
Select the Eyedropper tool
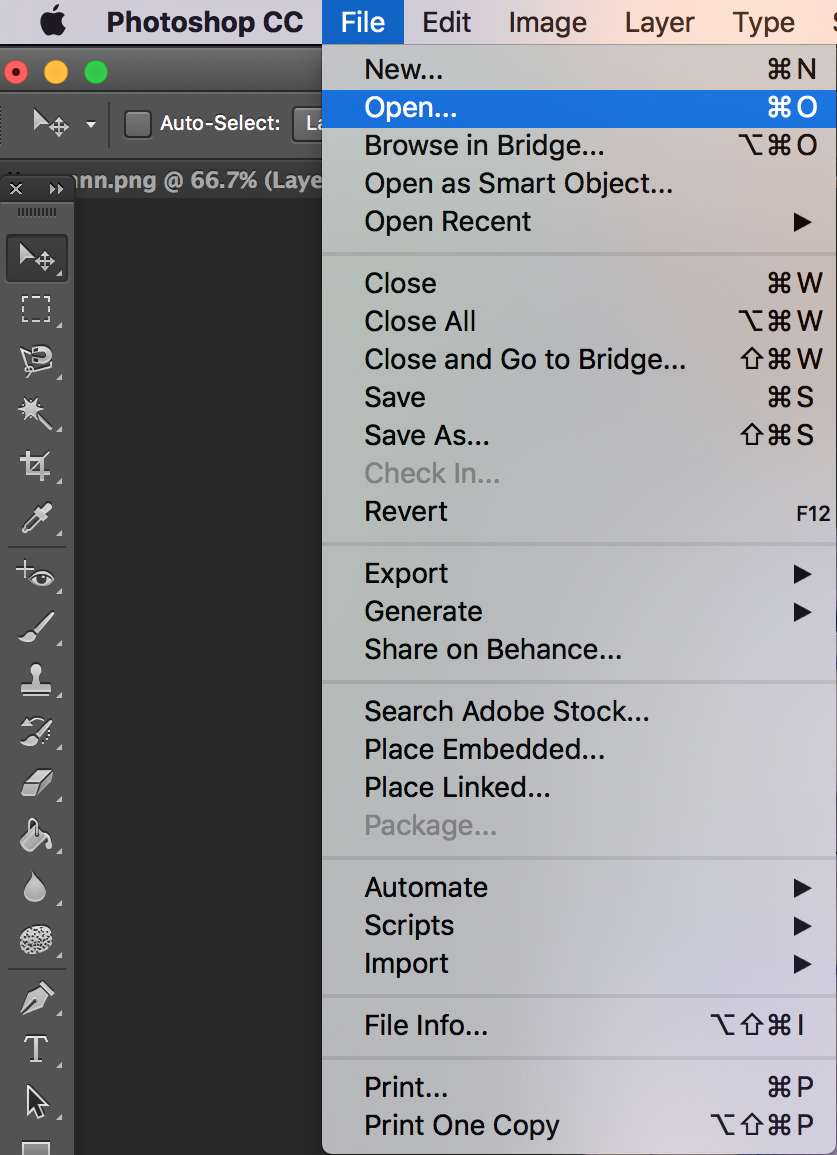[x=36, y=519]
